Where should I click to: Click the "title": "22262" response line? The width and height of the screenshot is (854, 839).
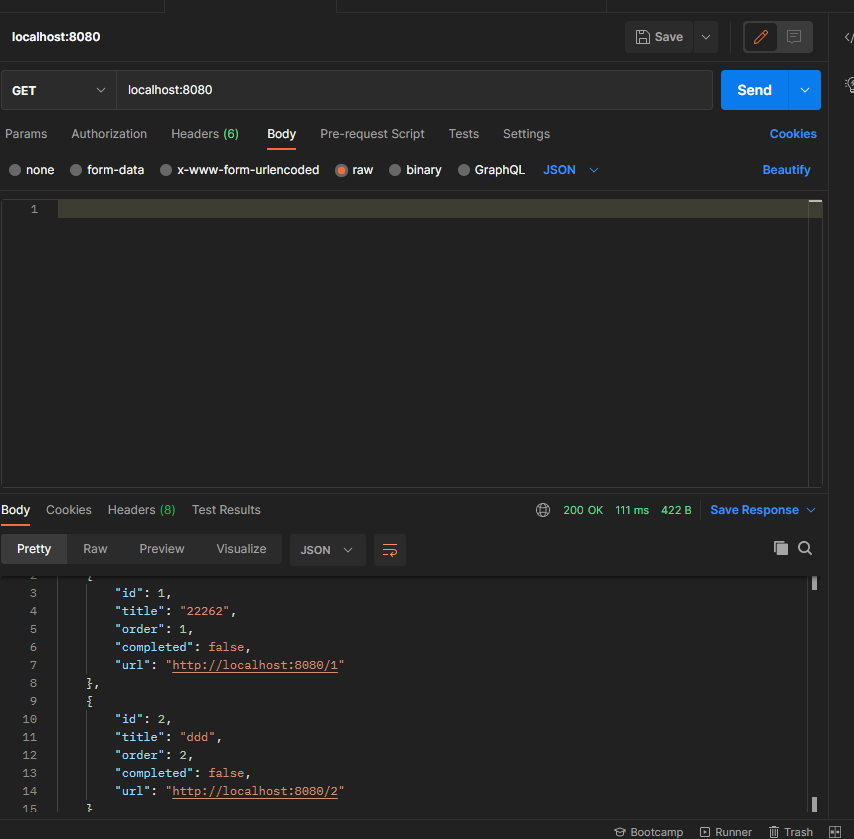[175, 611]
